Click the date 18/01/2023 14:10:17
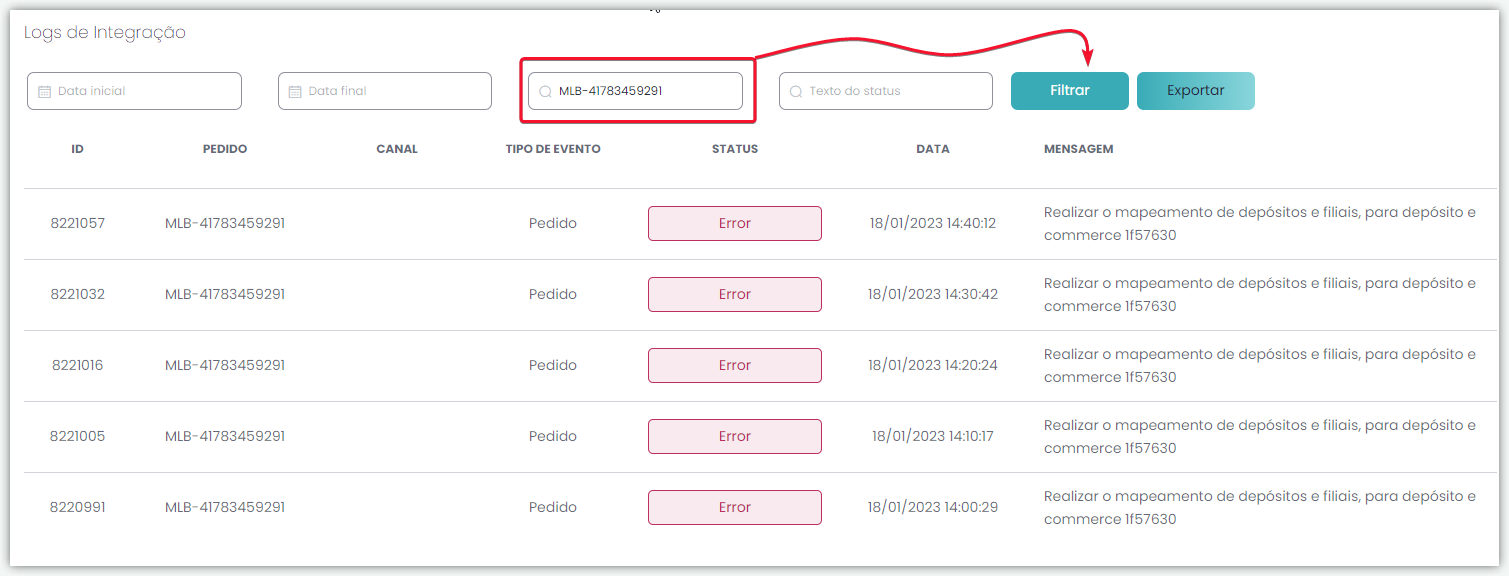This screenshot has height=576, width=1509. 933,436
